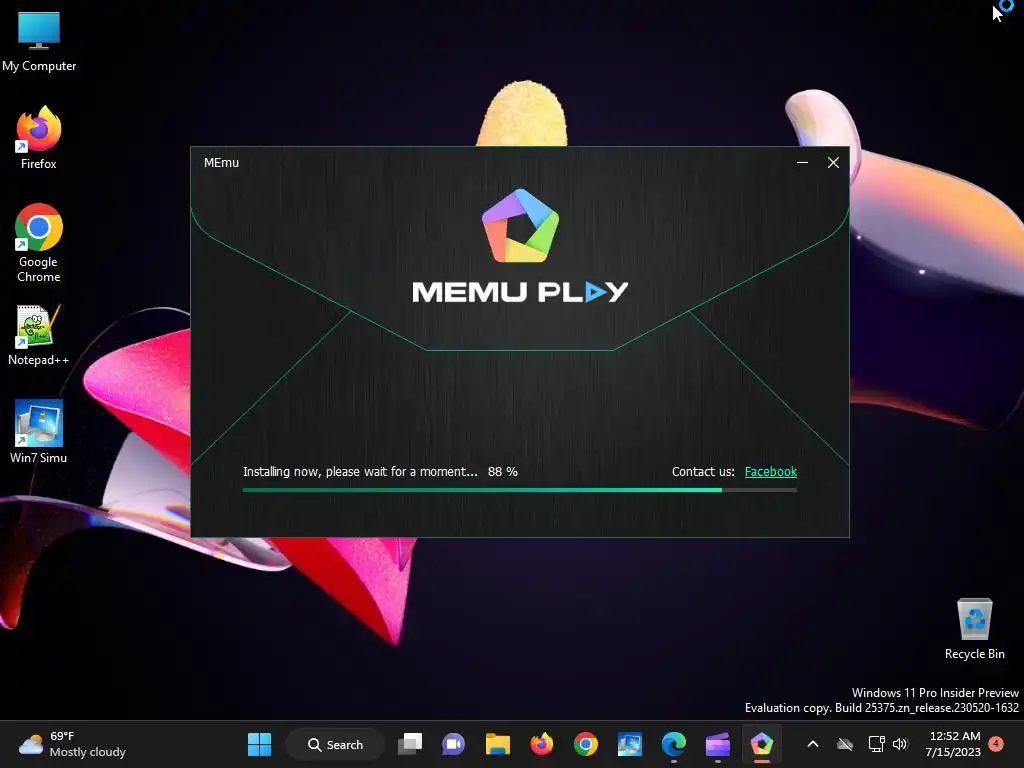Open the clapperboard video app in taskbar
Viewport: 1024px width, 768px height.
[x=718, y=744]
